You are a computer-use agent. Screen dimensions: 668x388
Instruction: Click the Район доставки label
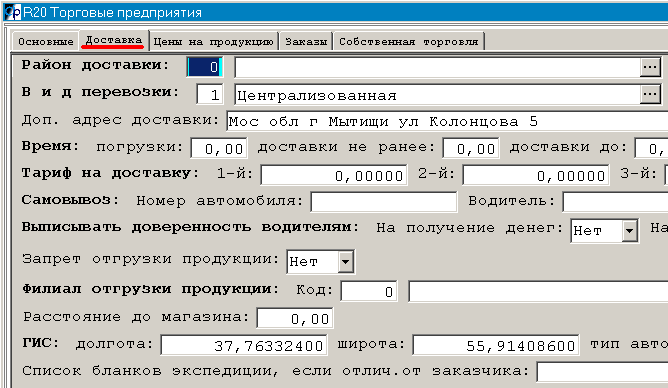pos(95,65)
